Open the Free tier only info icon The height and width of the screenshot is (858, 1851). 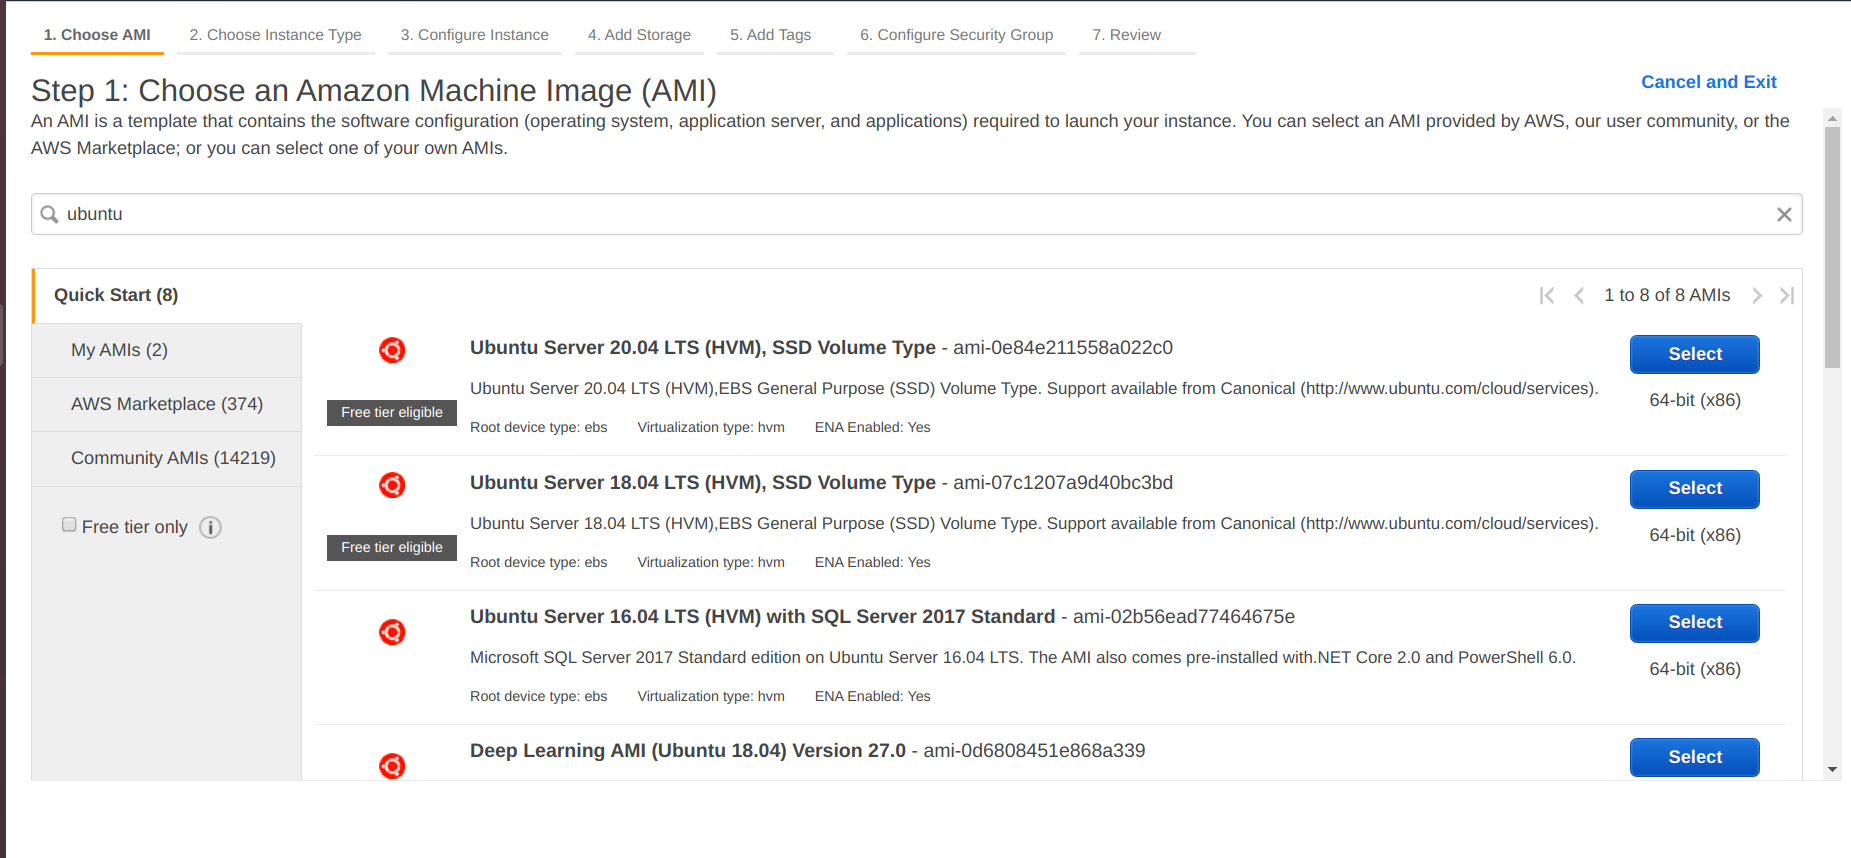click(x=210, y=527)
